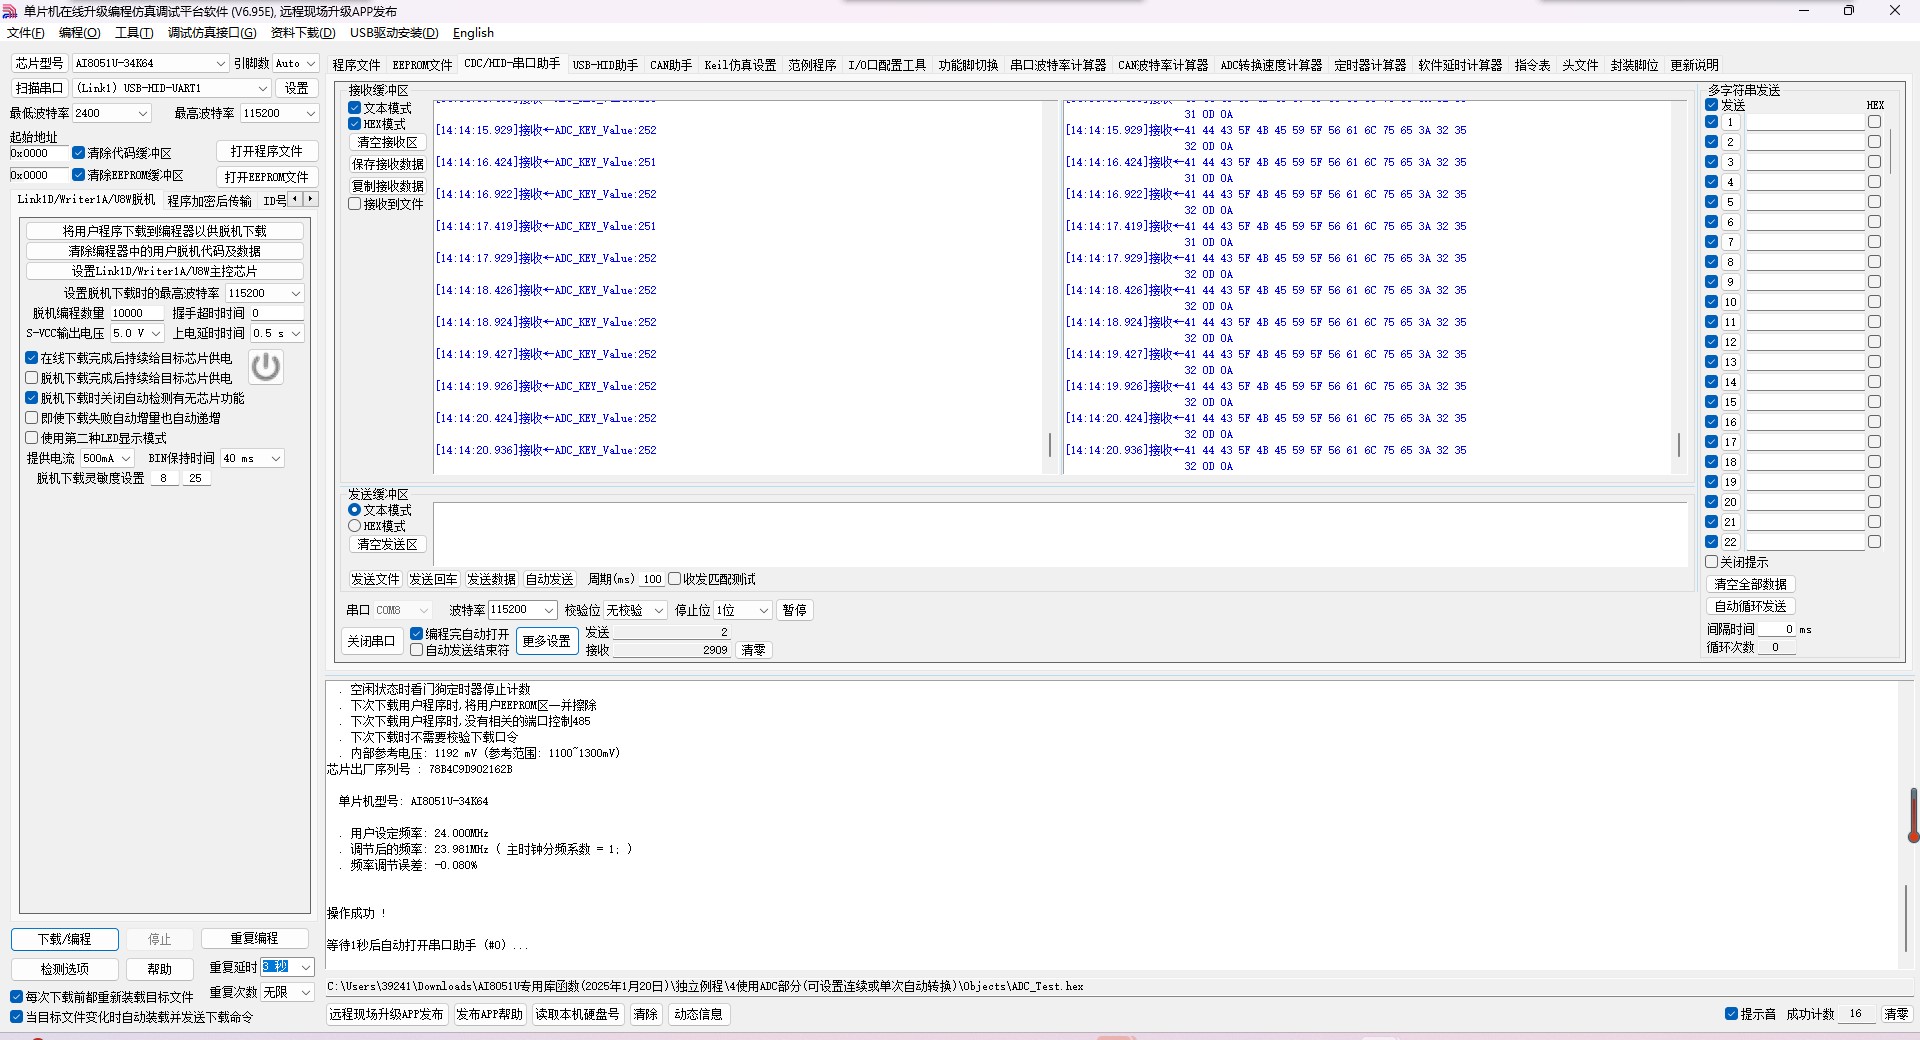Screen dimensions: 1920x1040
Task: Expand the 扫描串口 port dropdown
Action: [263, 88]
